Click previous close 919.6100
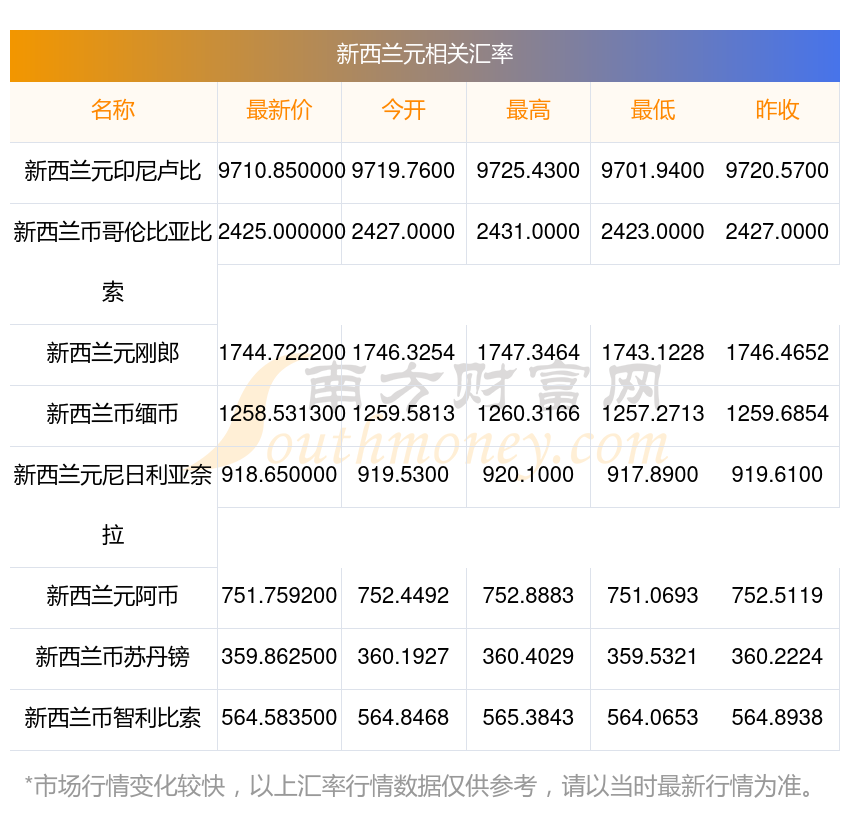This screenshot has width=850, height=817. pos(777,475)
